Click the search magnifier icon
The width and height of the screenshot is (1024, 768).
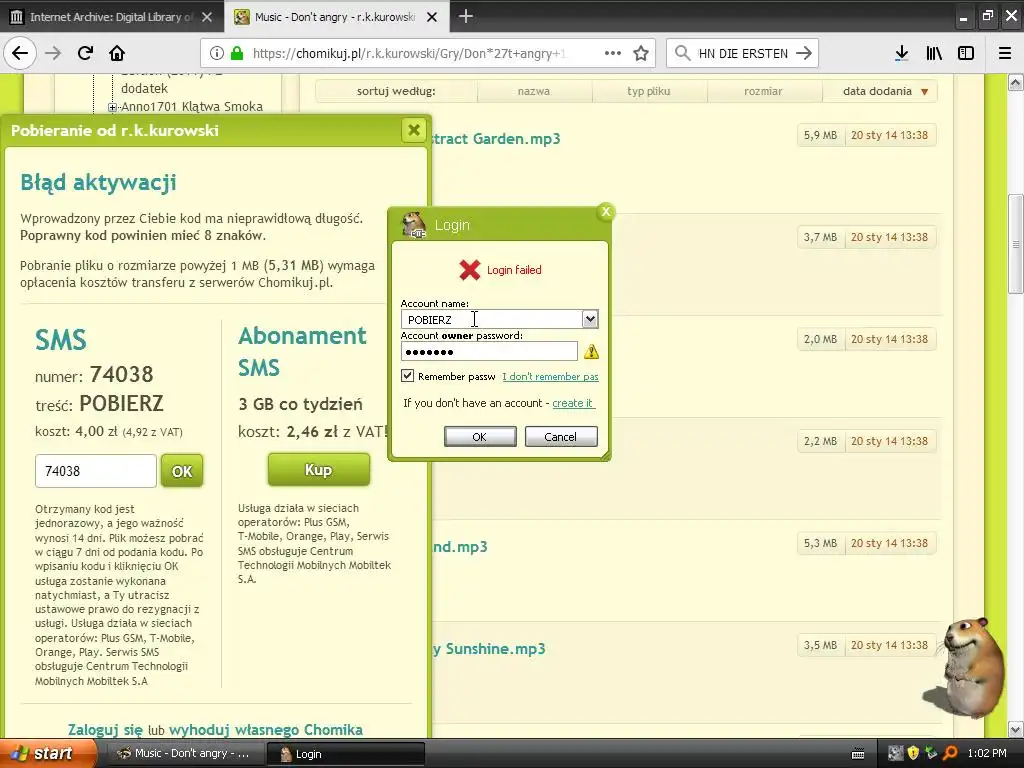[682, 53]
